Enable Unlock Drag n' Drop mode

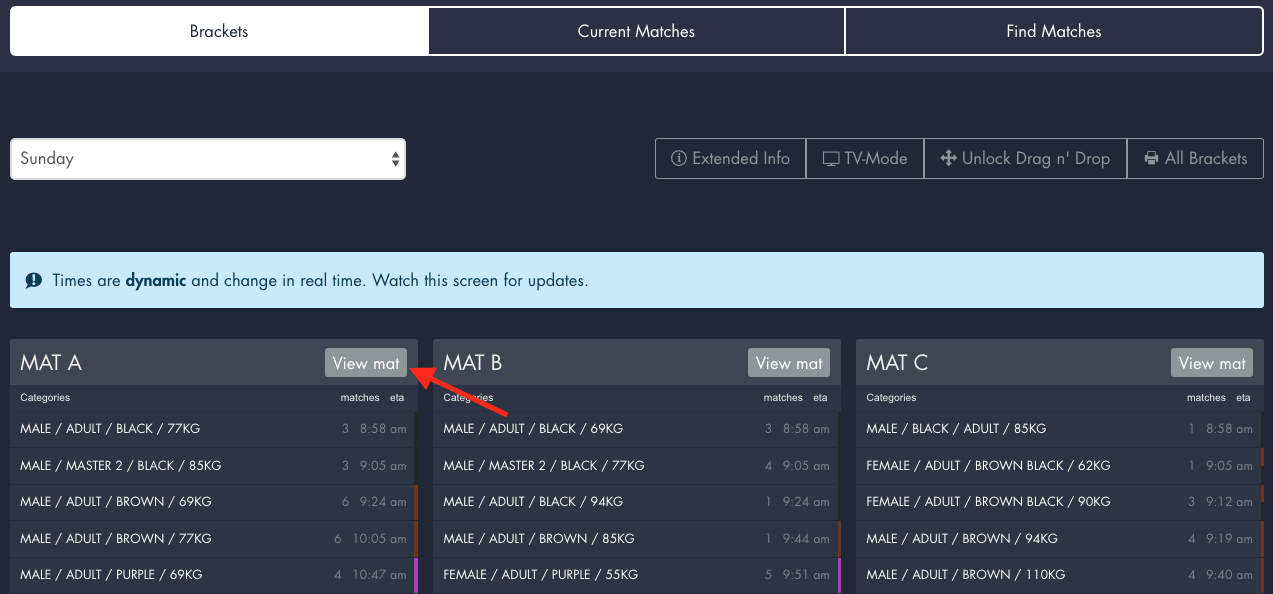click(x=1024, y=158)
